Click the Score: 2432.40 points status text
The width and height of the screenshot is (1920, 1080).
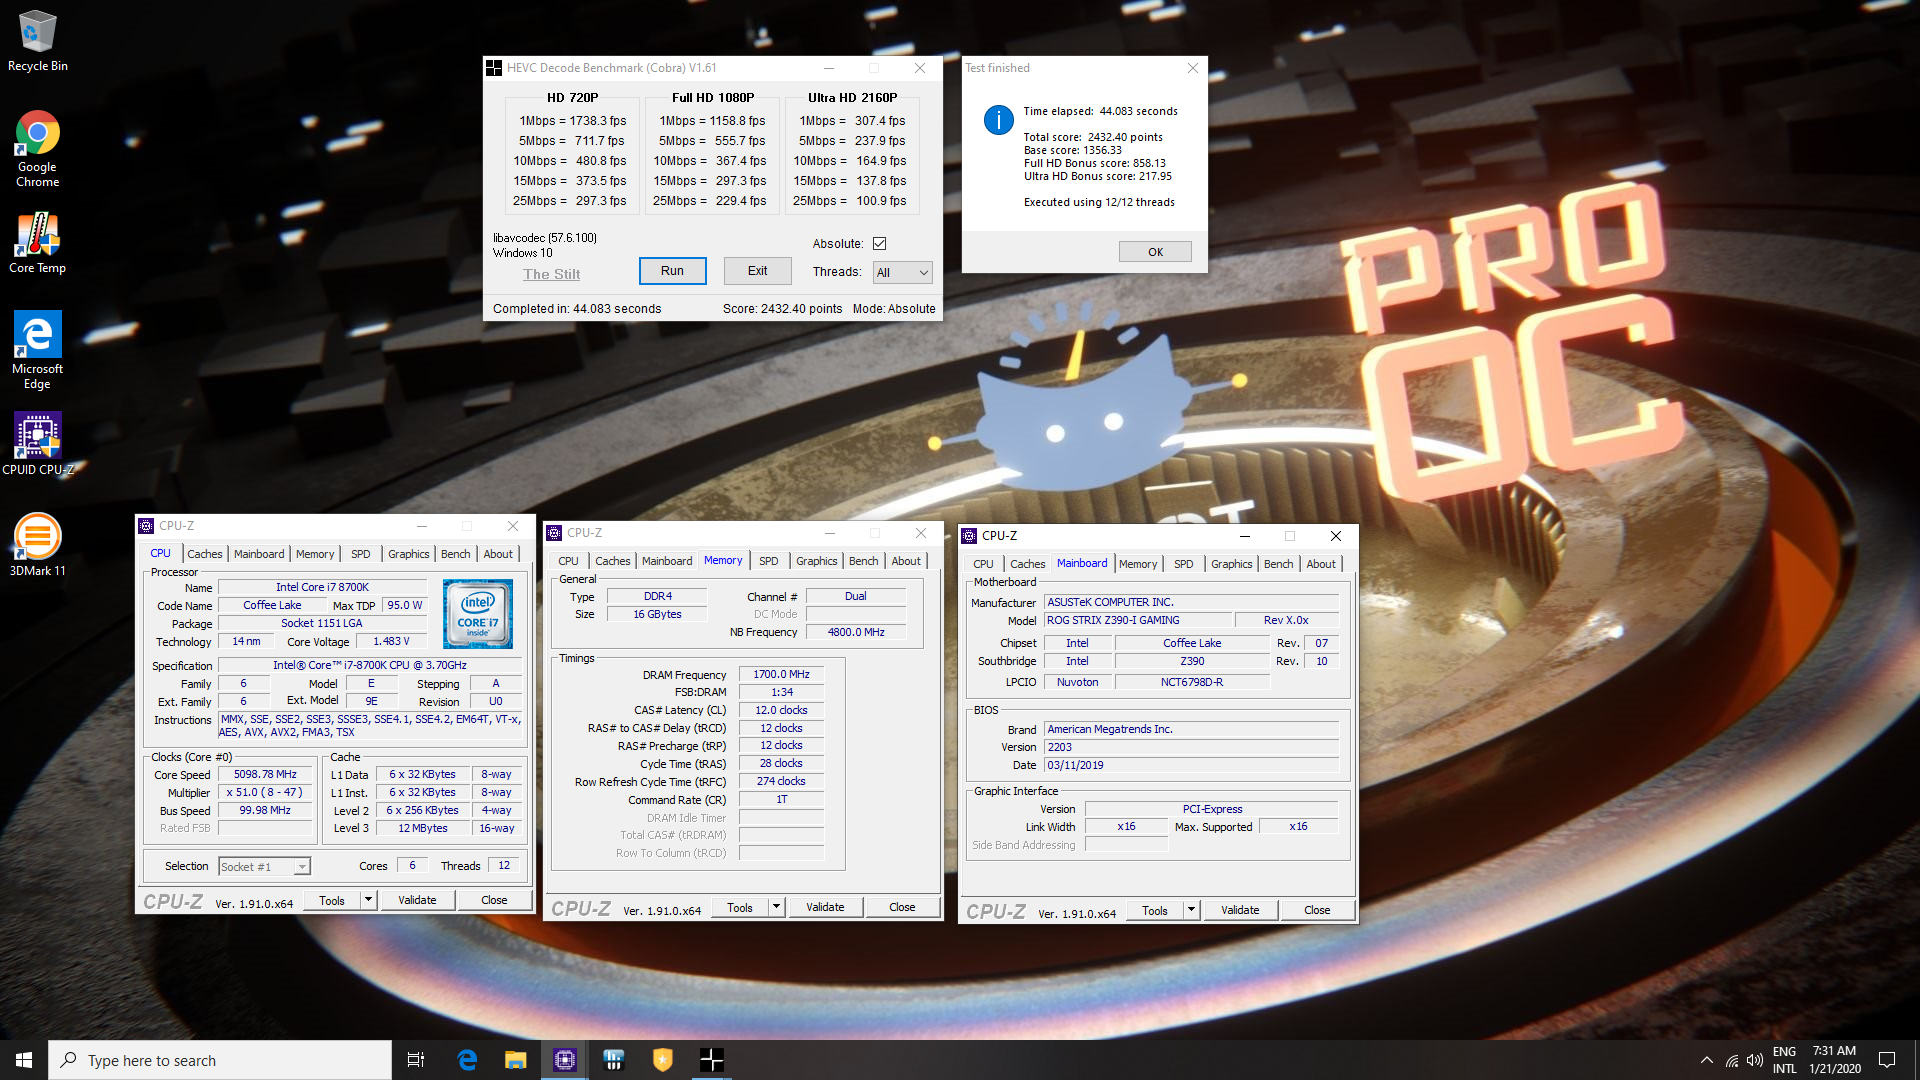[782, 309]
